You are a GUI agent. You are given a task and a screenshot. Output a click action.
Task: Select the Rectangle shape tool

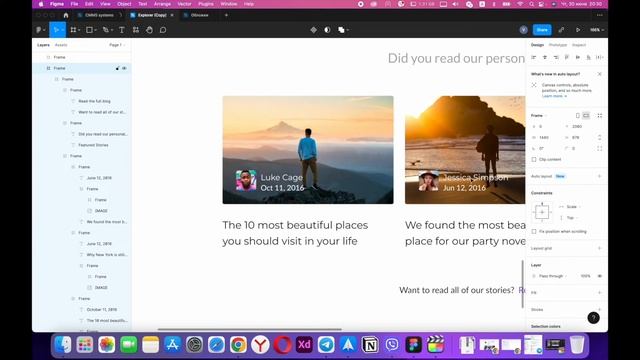coord(89,30)
